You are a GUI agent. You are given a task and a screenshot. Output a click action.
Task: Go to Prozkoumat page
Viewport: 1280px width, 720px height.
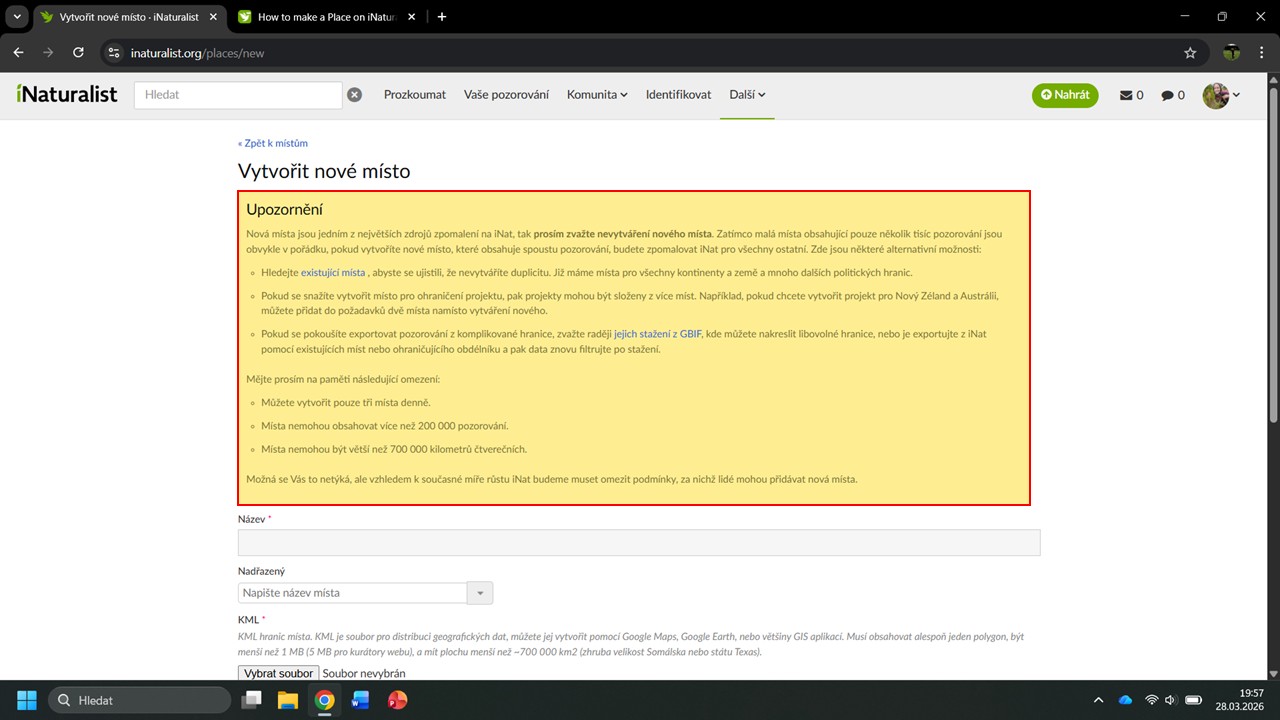pyautogui.click(x=415, y=95)
